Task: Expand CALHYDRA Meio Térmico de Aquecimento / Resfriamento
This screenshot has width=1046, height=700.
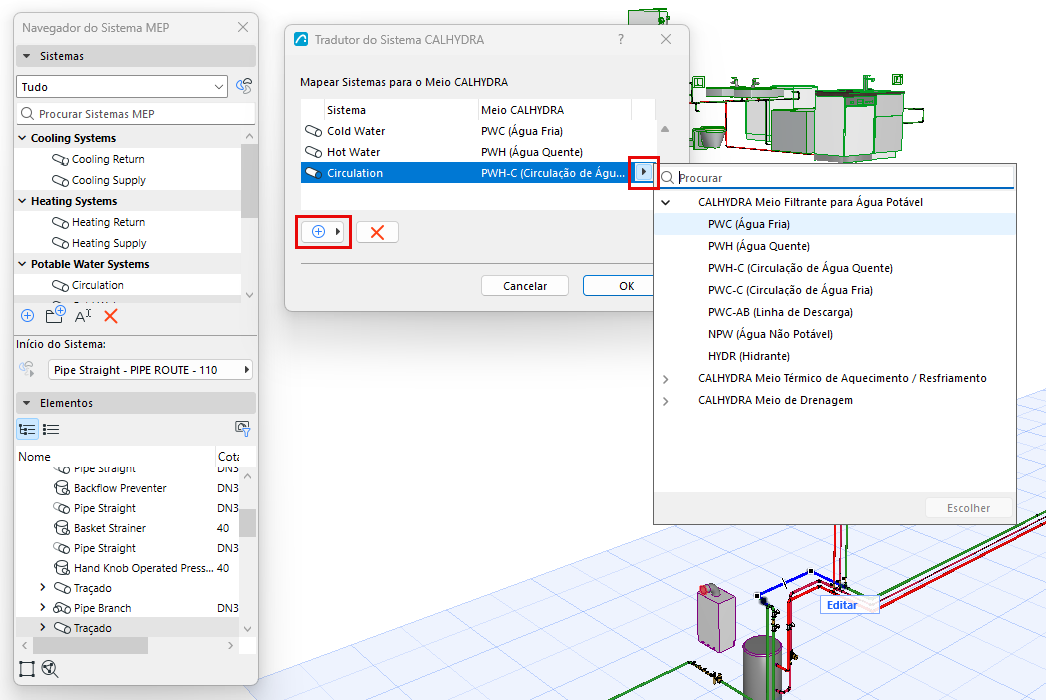Action: (x=666, y=379)
